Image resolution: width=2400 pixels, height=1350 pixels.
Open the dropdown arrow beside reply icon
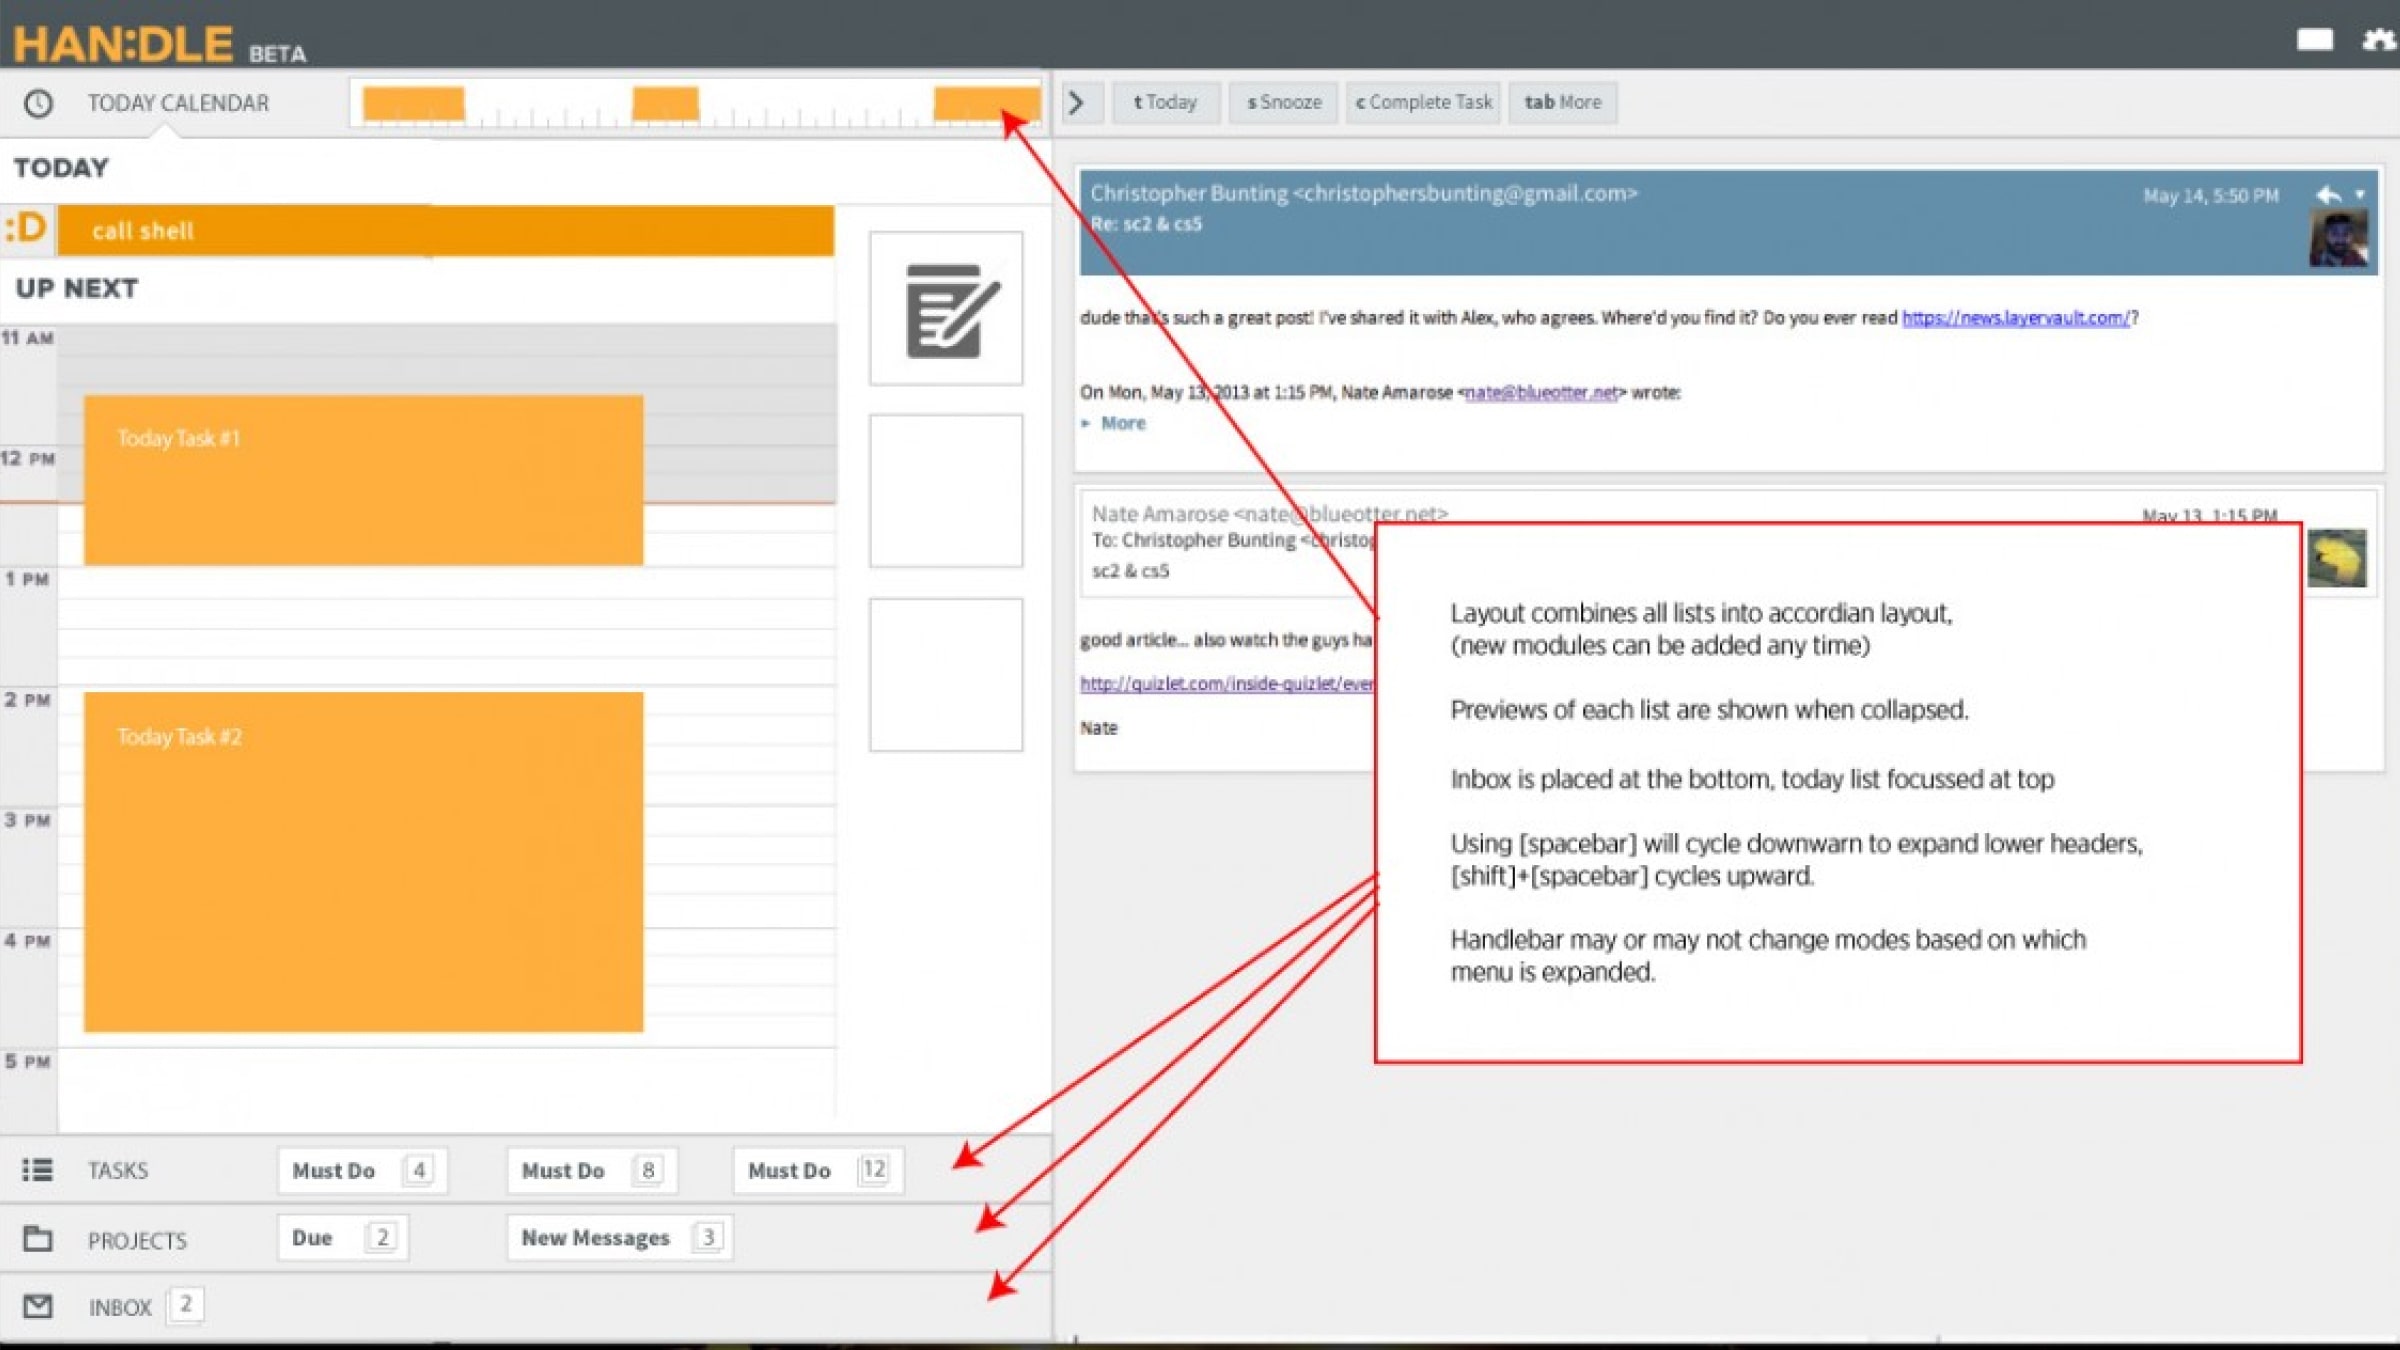tap(2361, 195)
